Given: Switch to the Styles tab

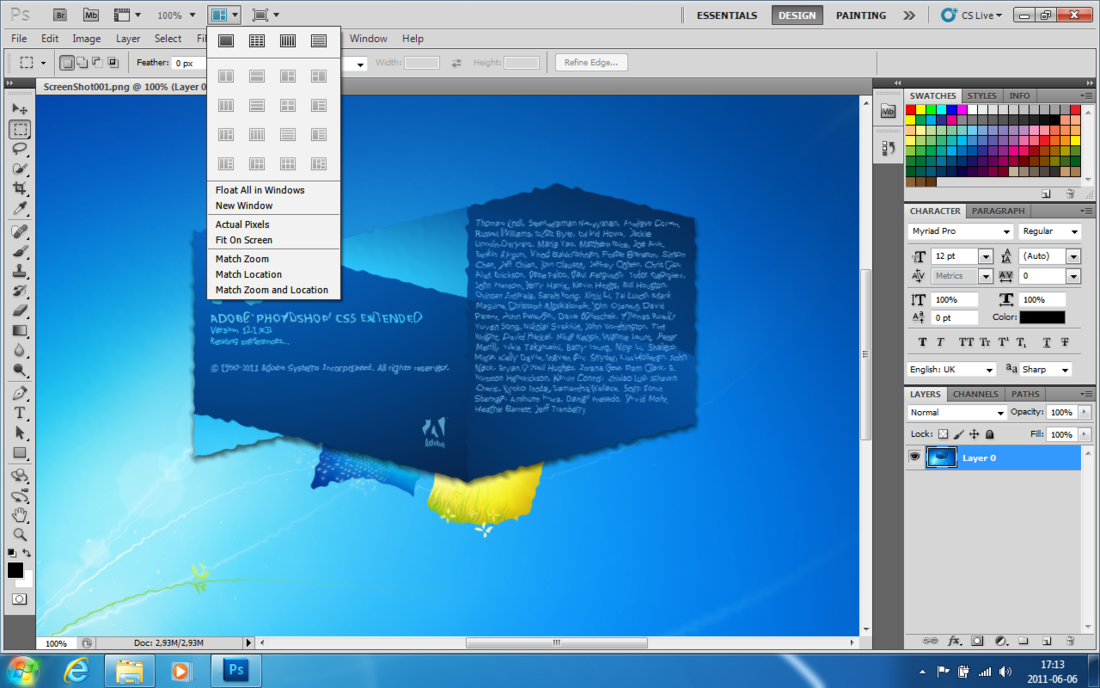Looking at the screenshot, I should [x=981, y=95].
